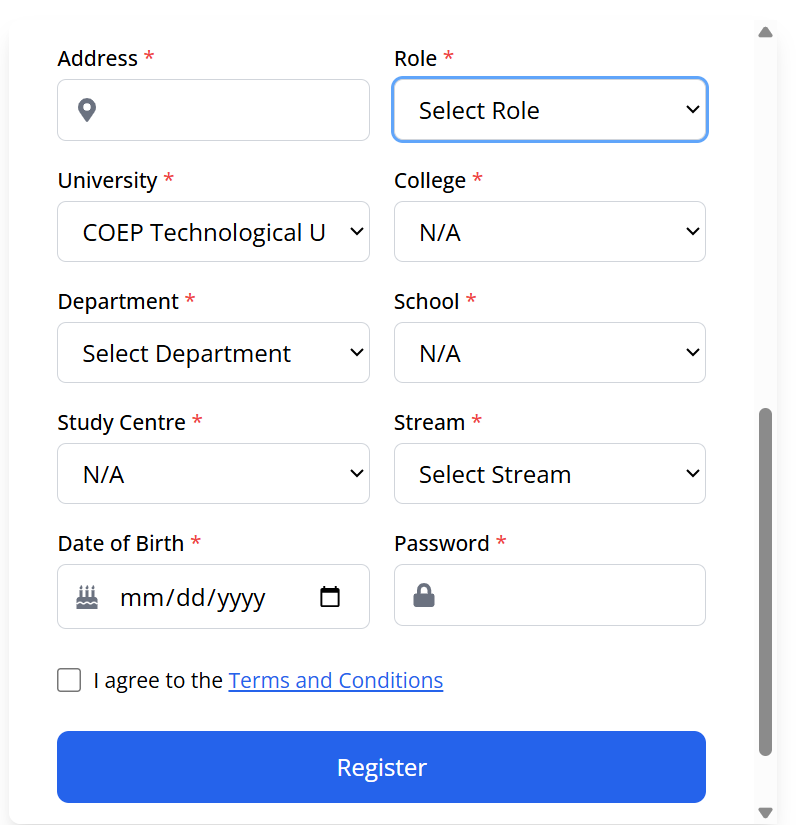796x825 pixels.
Task: Open the Terms and Conditions link
Action: [x=336, y=681]
